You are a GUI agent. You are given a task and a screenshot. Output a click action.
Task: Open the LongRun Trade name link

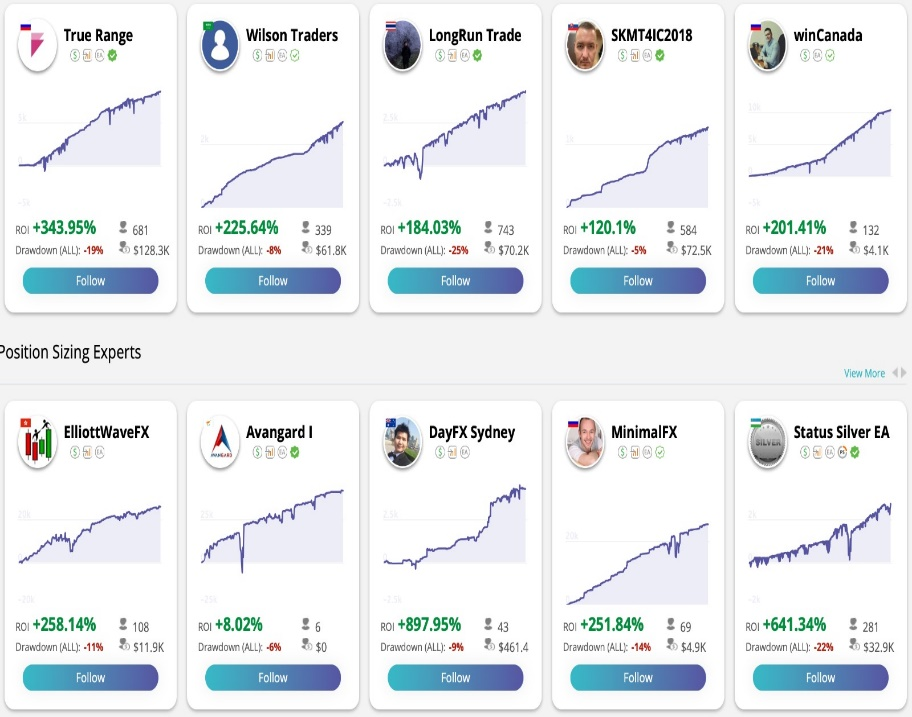click(475, 35)
